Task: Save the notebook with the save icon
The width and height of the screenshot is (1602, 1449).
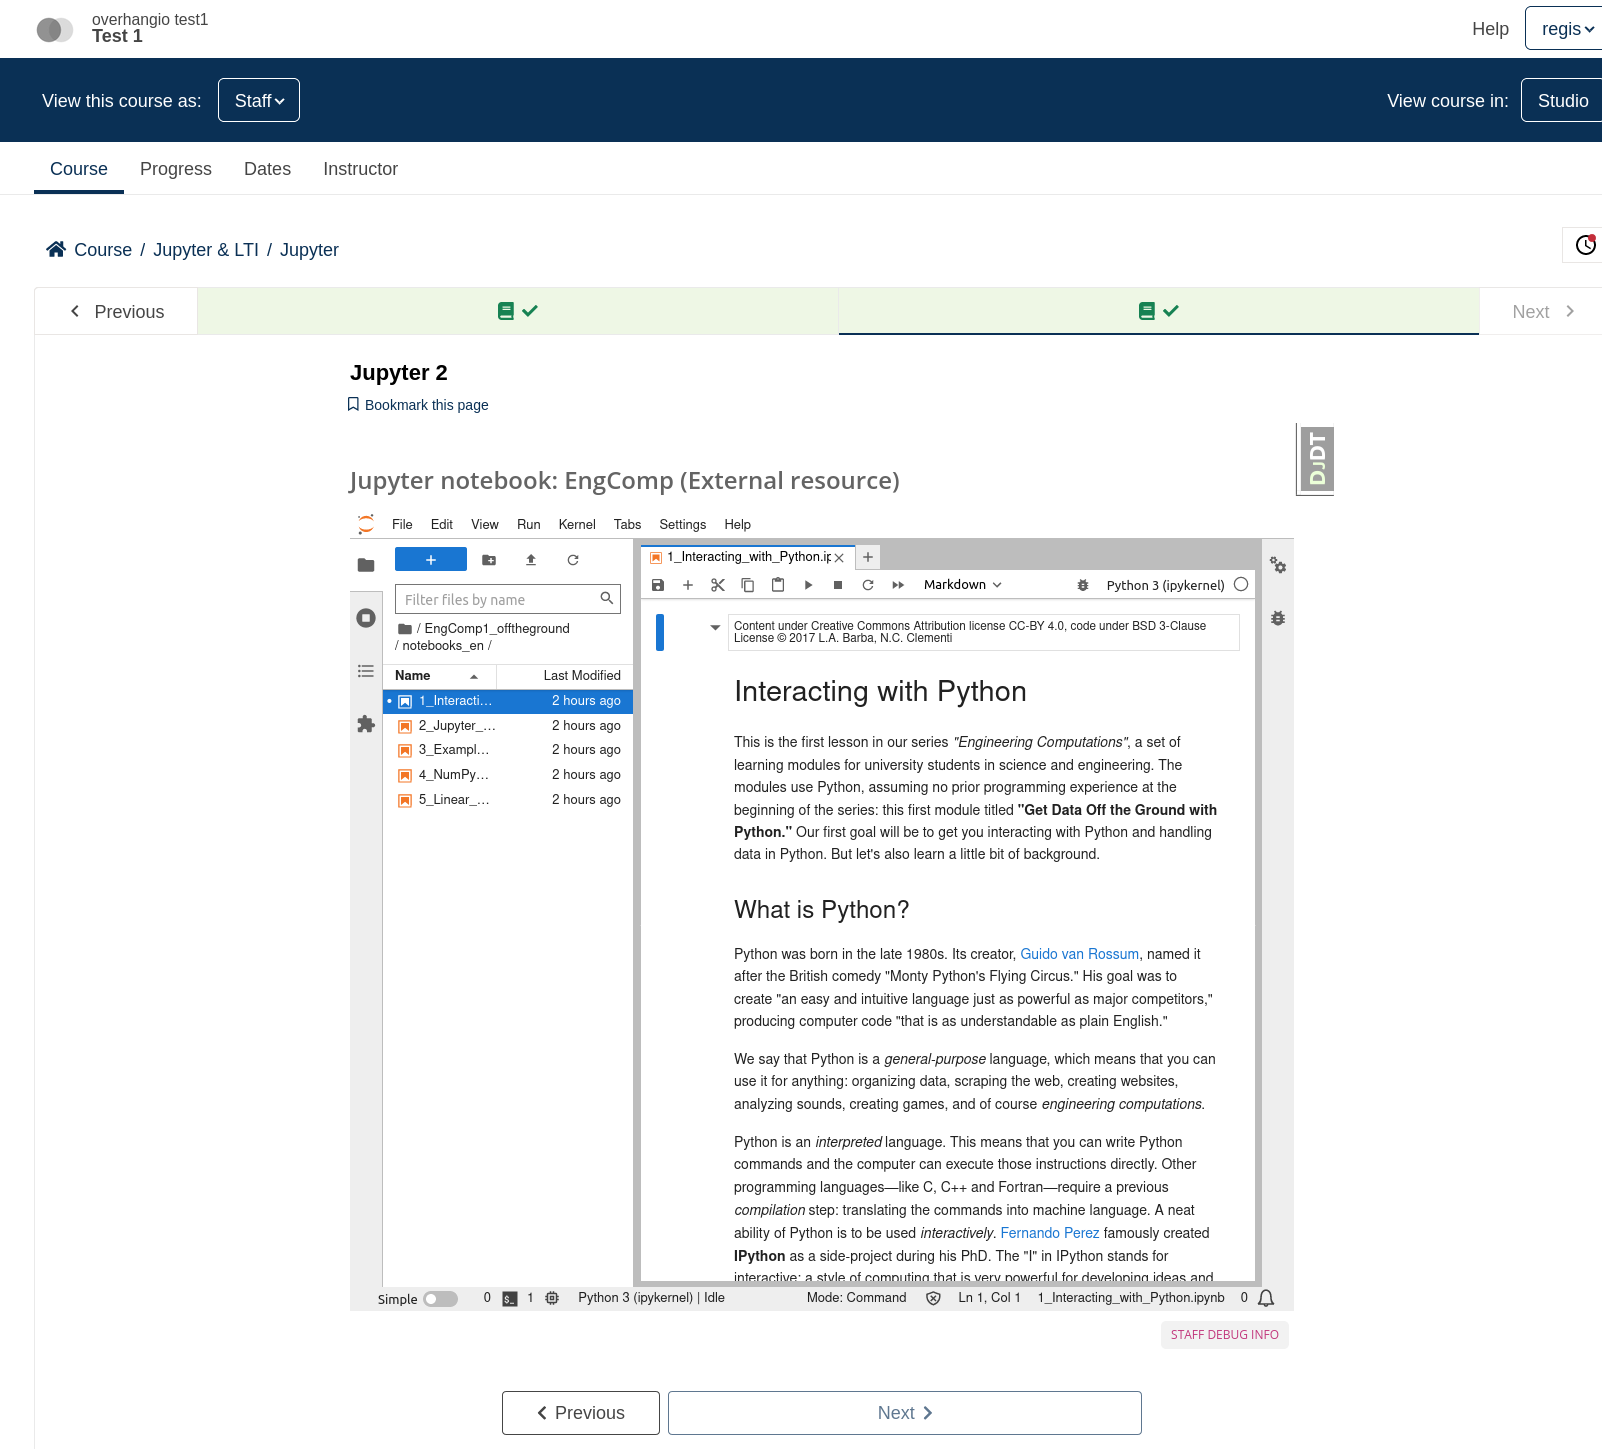Action: [657, 584]
